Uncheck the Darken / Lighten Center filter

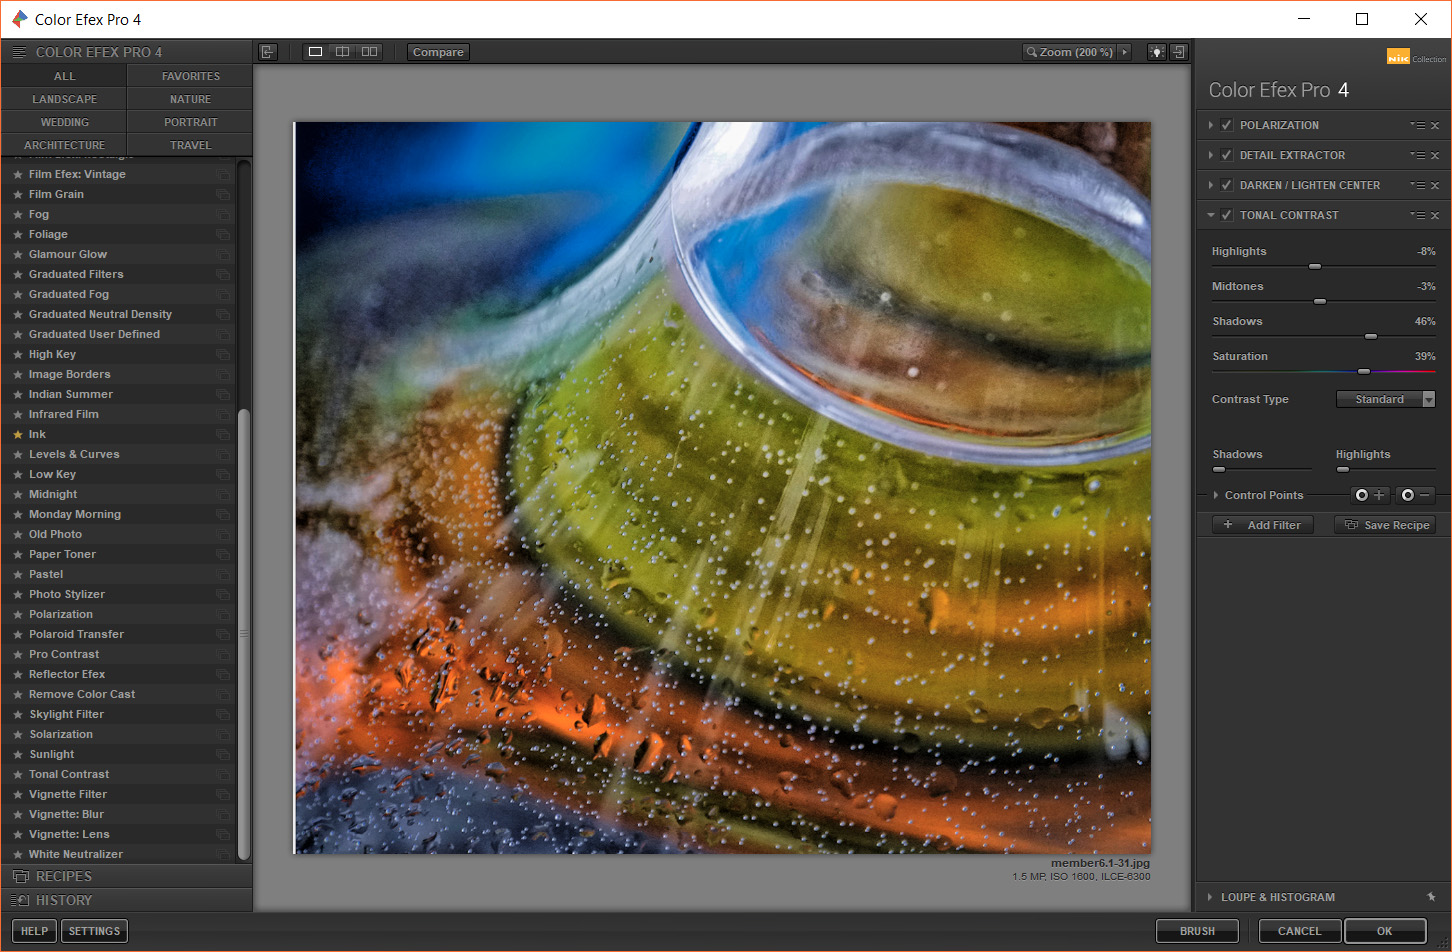1227,185
